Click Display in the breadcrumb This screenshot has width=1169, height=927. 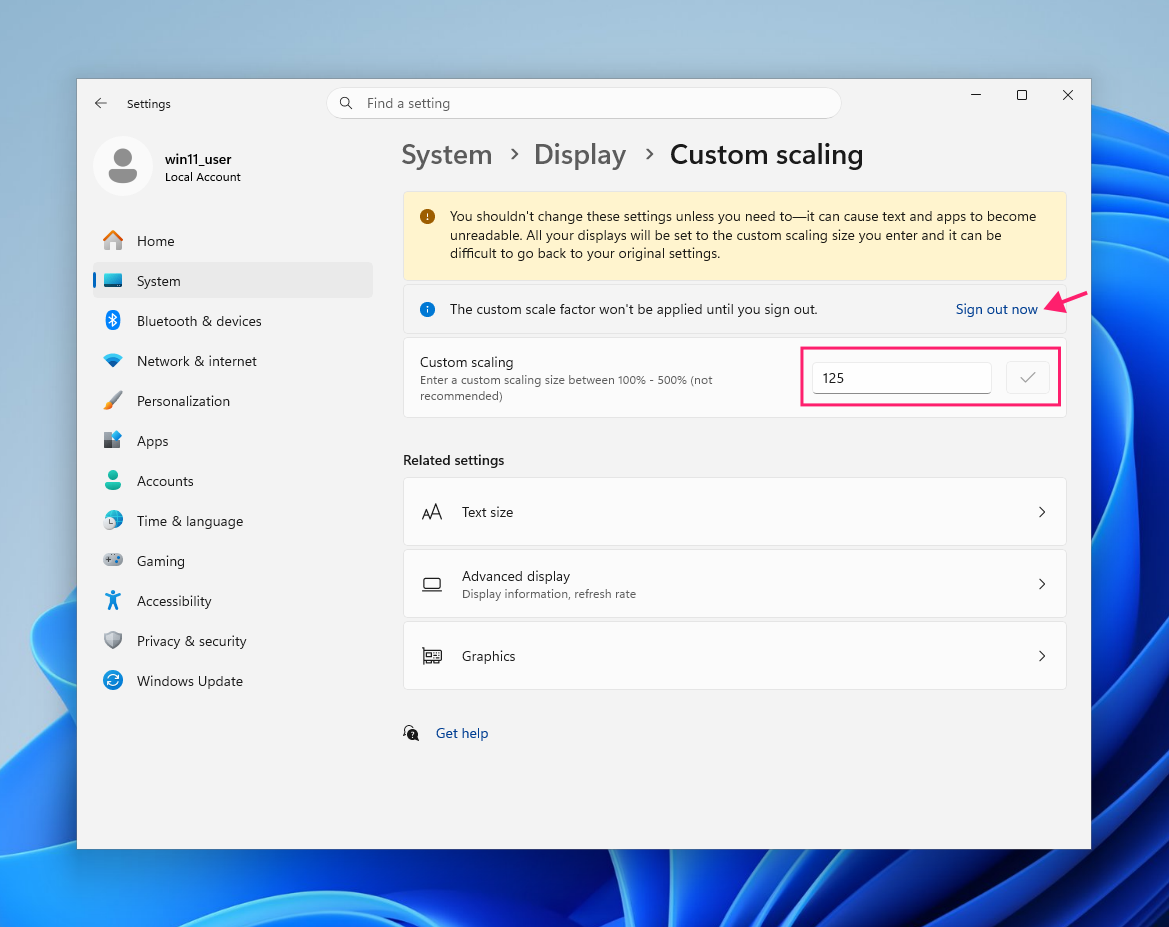click(x=580, y=155)
